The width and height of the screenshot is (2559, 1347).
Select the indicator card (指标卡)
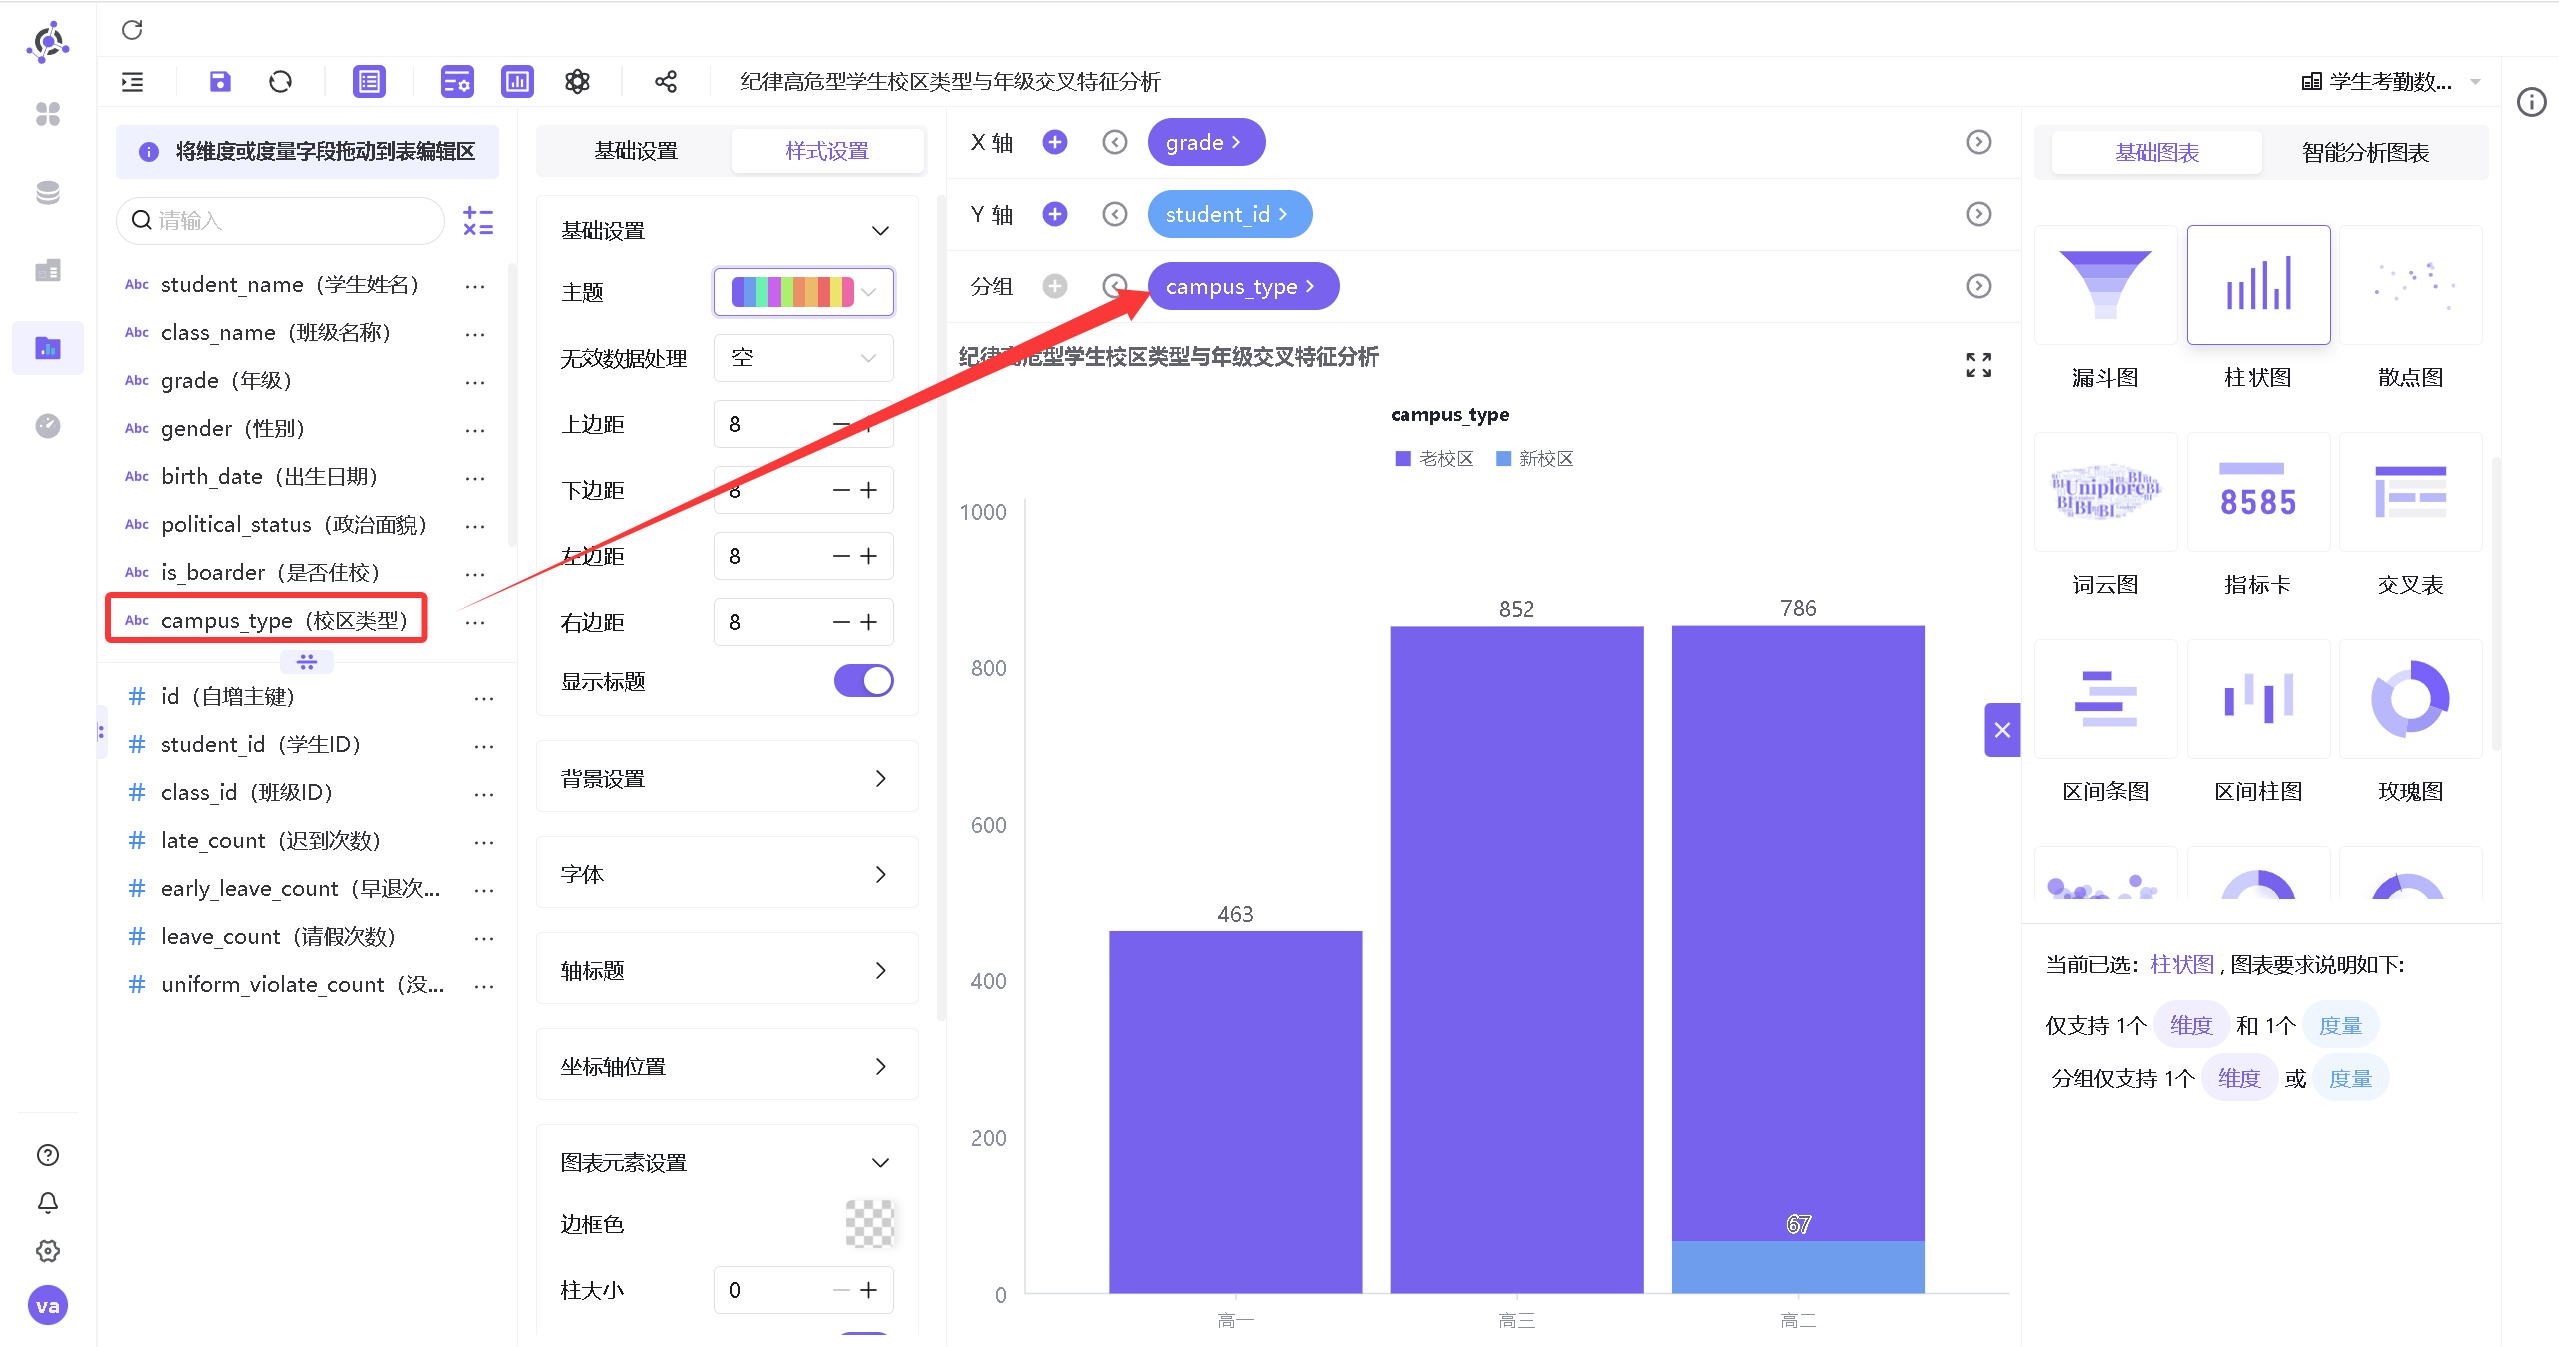(x=2258, y=492)
